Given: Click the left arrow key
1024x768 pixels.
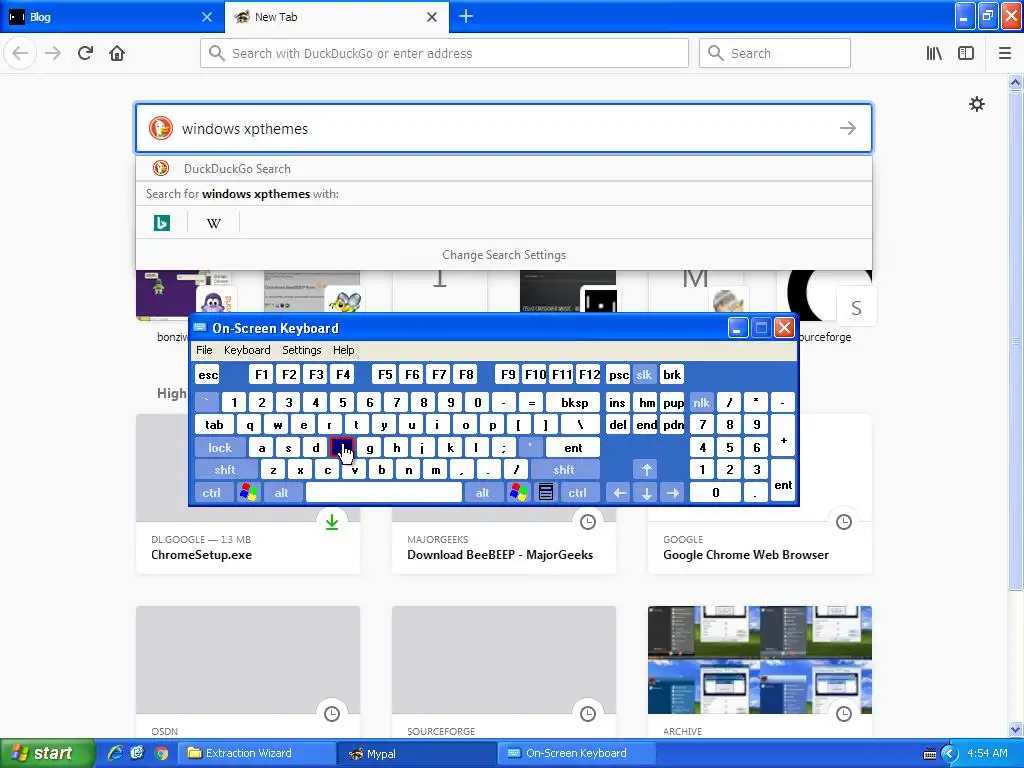Looking at the screenshot, I should click(x=619, y=492).
